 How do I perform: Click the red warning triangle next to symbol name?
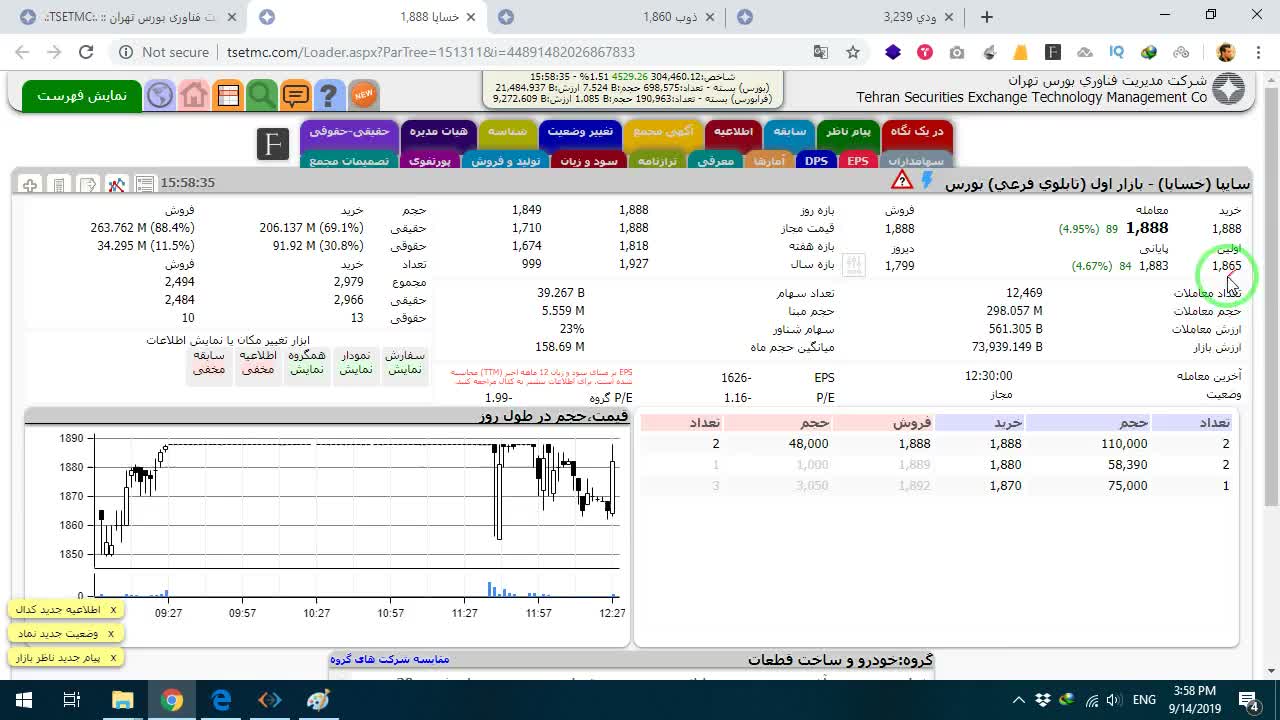point(902,181)
